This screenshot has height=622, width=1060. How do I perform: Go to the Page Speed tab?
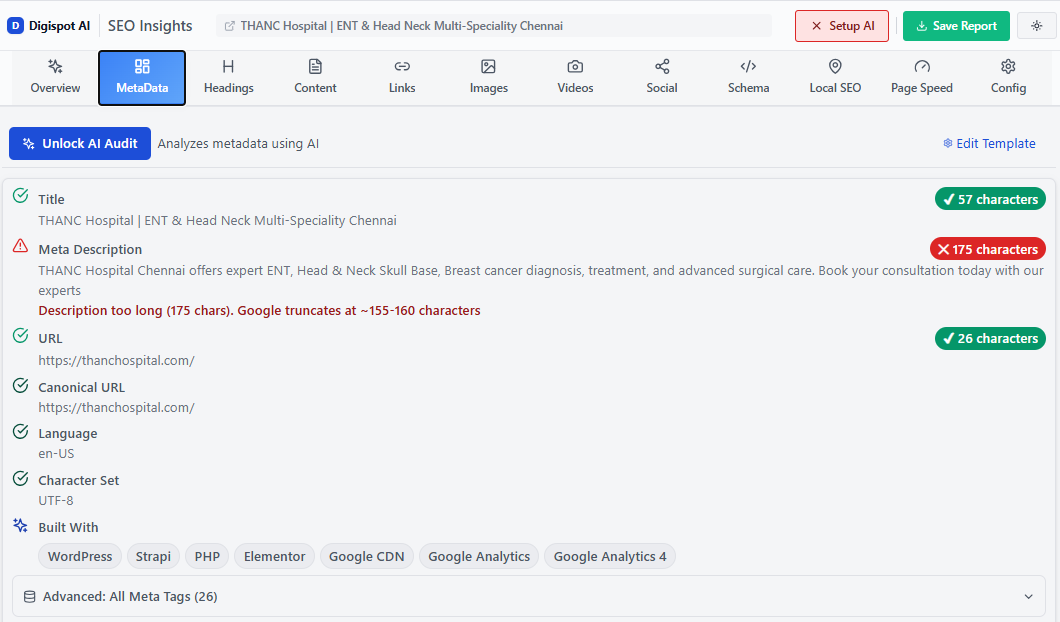[x=921, y=78]
